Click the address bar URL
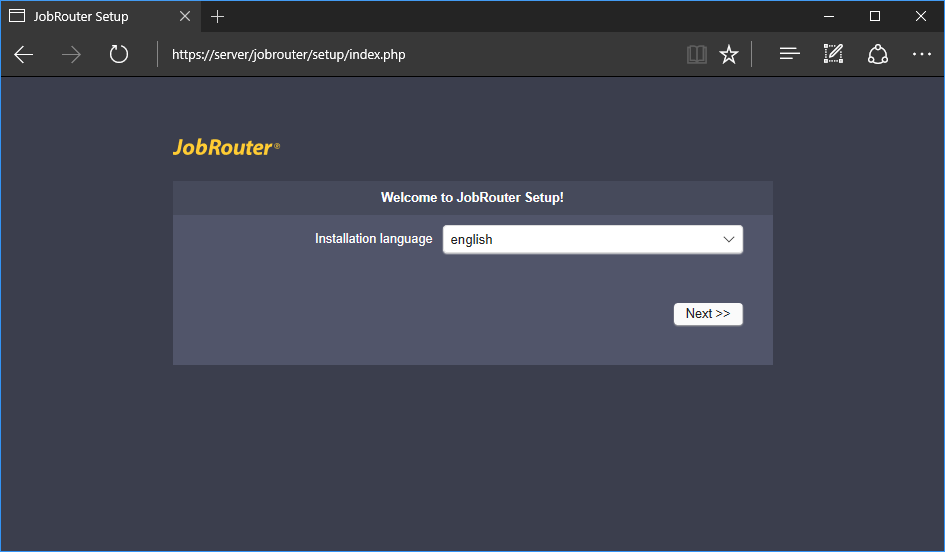Screen dimensions: 945x552 [289, 55]
